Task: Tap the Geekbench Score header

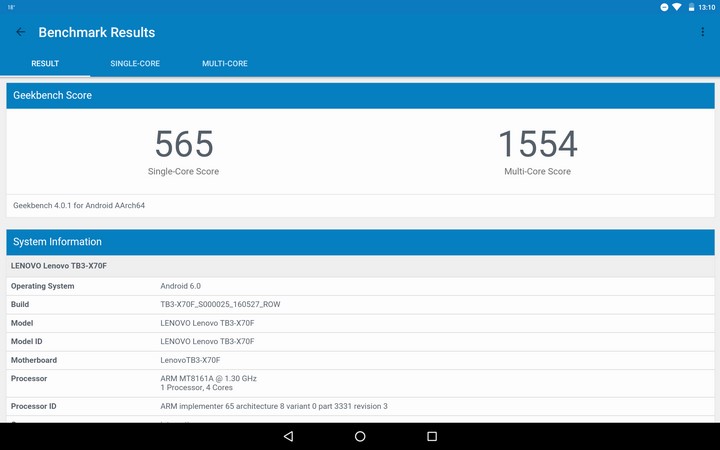Action: [360, 96]
